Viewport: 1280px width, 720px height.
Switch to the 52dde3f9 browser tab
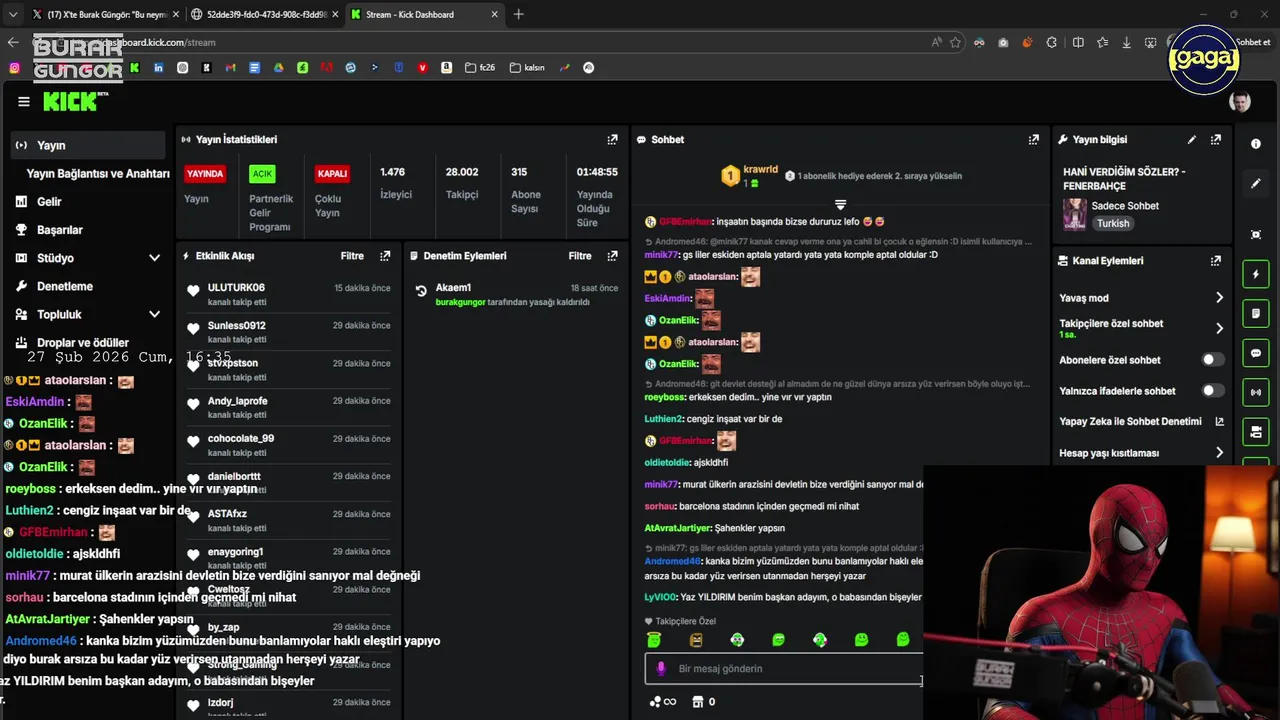264,14
